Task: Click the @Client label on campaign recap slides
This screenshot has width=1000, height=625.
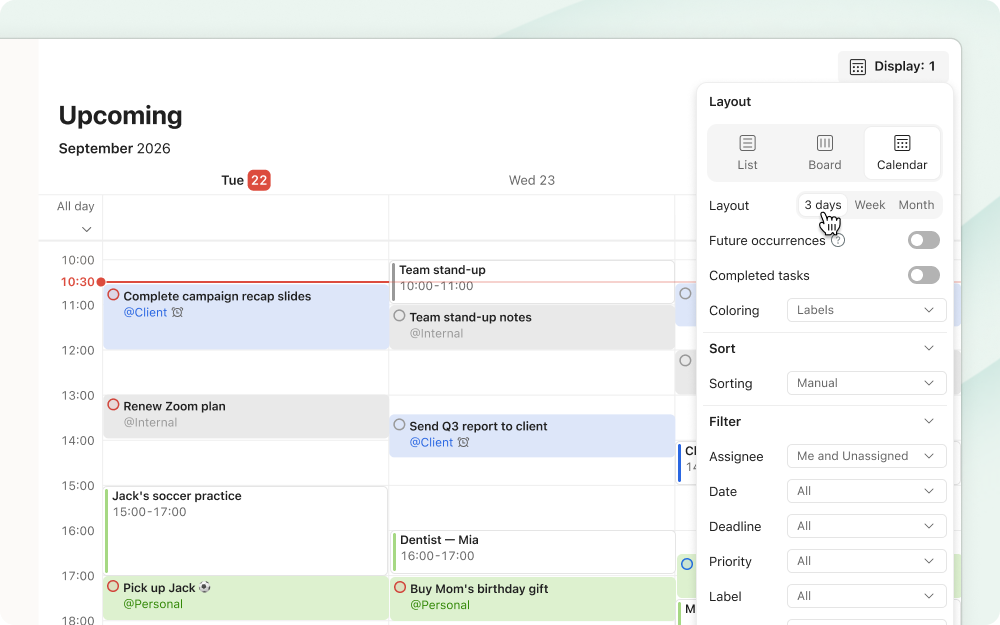Action: (x=145, y=312)
